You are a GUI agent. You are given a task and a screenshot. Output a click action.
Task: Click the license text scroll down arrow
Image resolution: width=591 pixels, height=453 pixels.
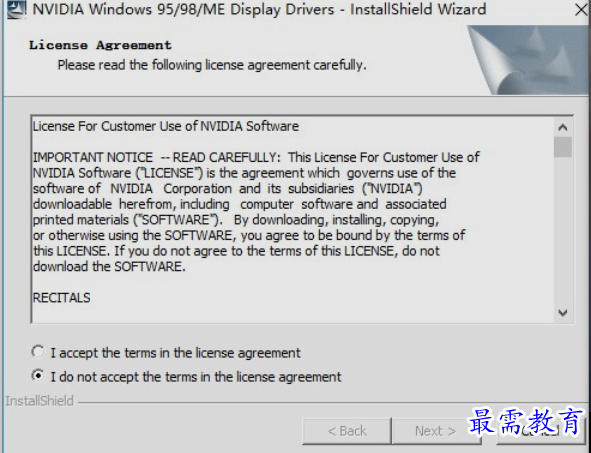click(563, 313)
